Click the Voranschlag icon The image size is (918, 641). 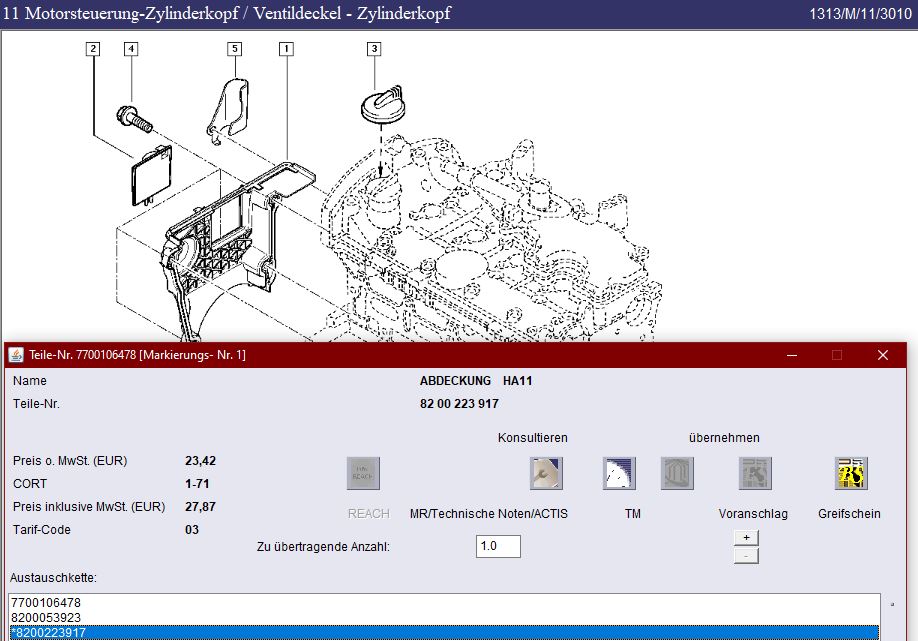755,473
